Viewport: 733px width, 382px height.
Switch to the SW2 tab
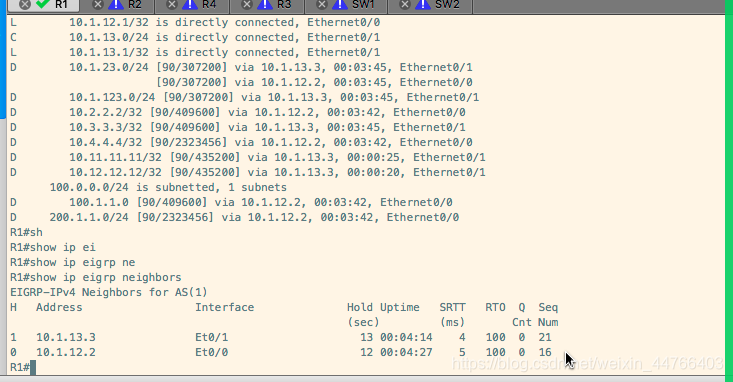click(x=447, y=5)
